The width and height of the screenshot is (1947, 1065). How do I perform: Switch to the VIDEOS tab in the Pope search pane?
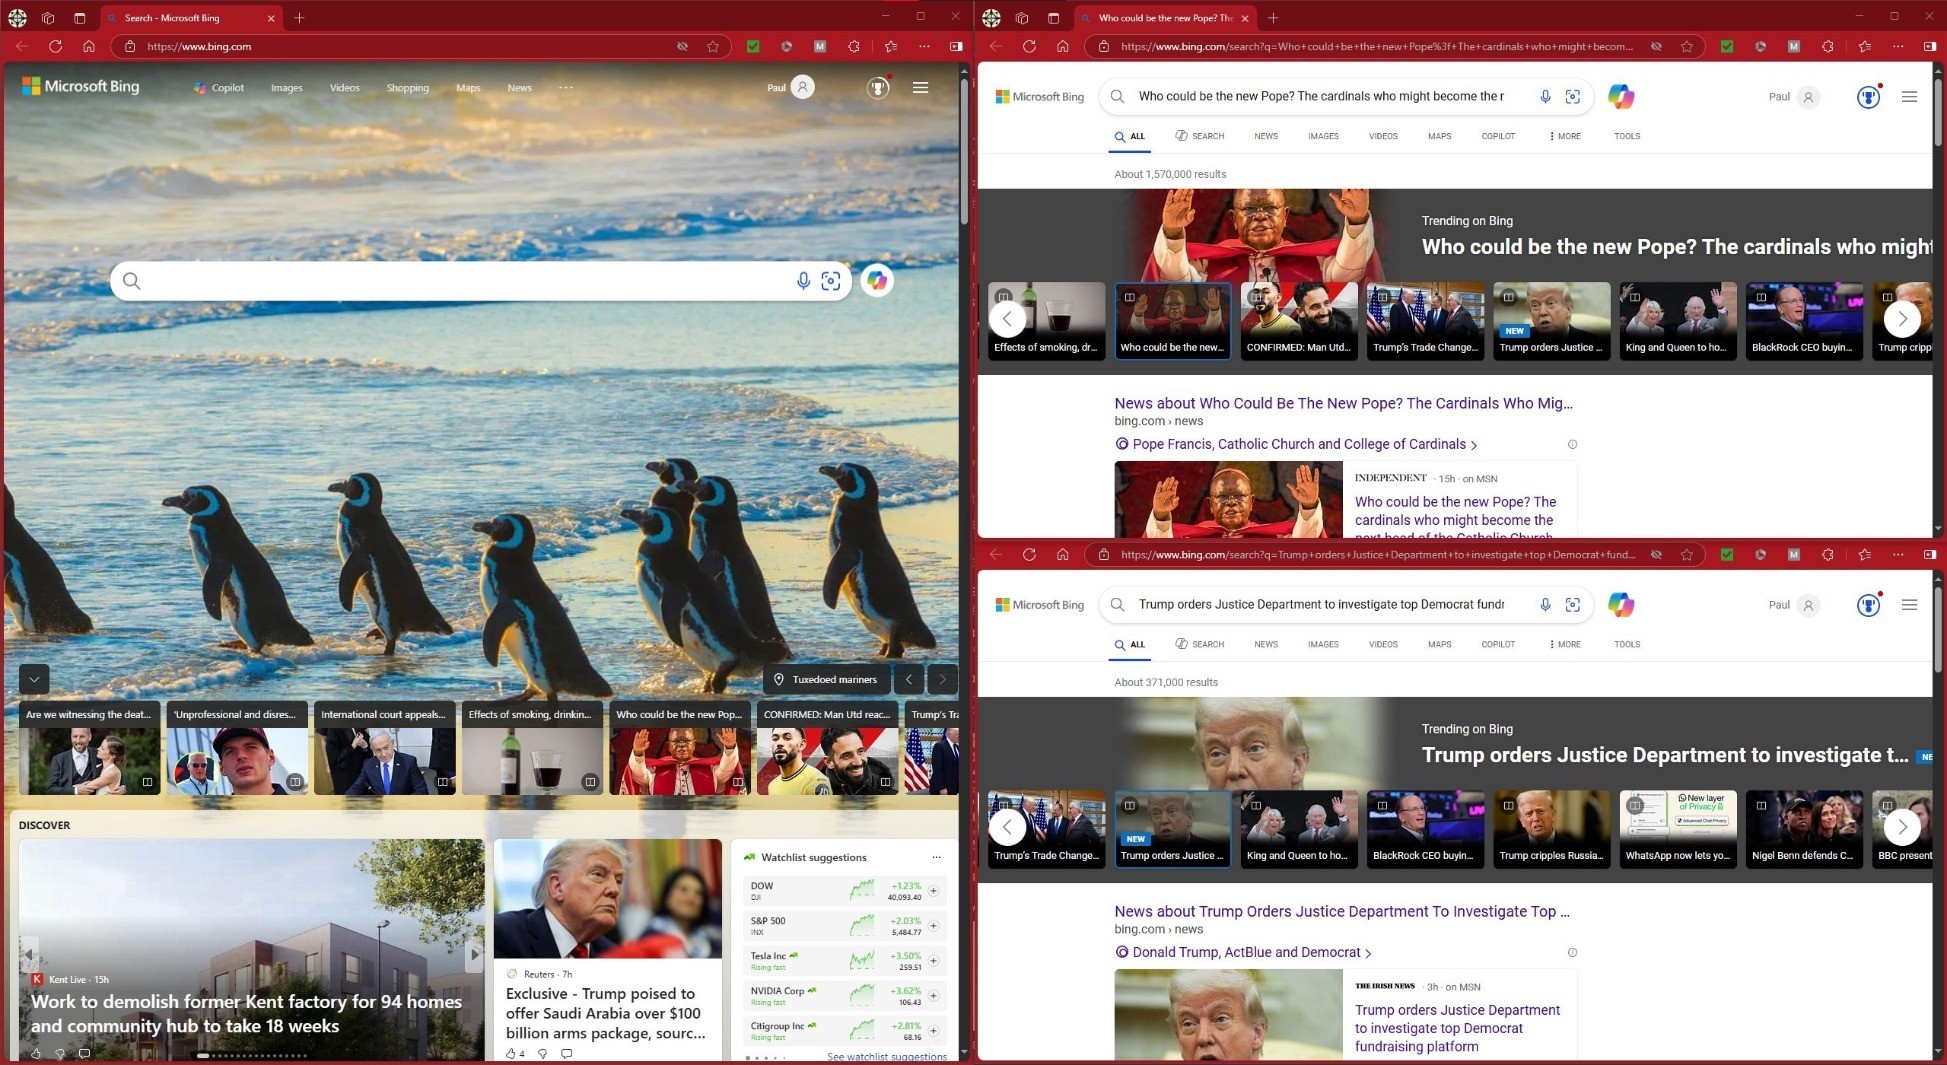[x=1383, y=136]
